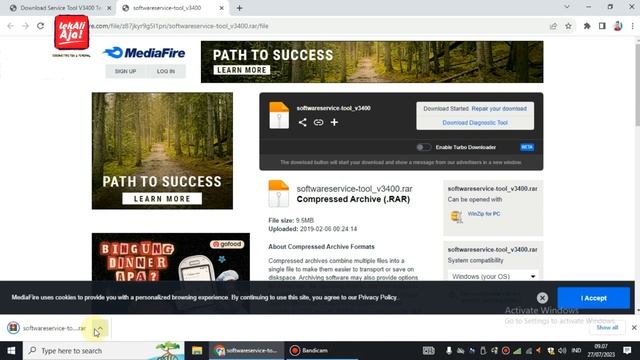Switch to Chrome taskbar window
Image resolution: width=640 pixels, height=360 pixels.
point(247,351)
